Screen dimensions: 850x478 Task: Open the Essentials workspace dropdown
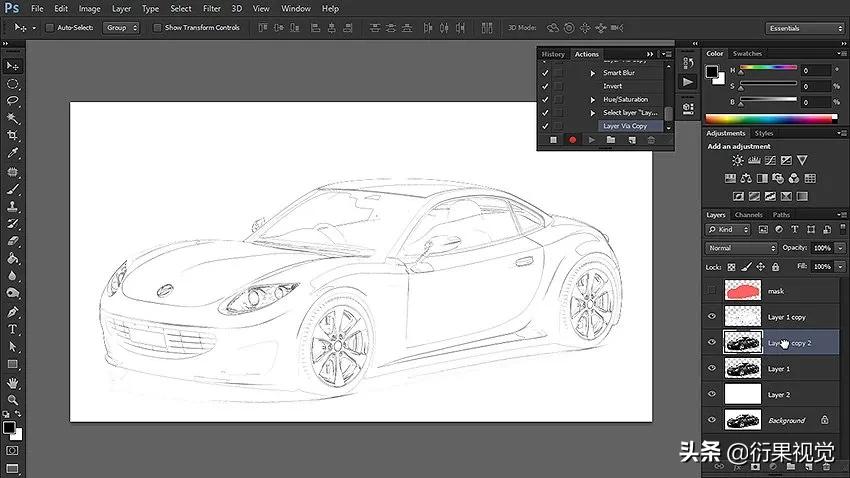tap(806, 28)
